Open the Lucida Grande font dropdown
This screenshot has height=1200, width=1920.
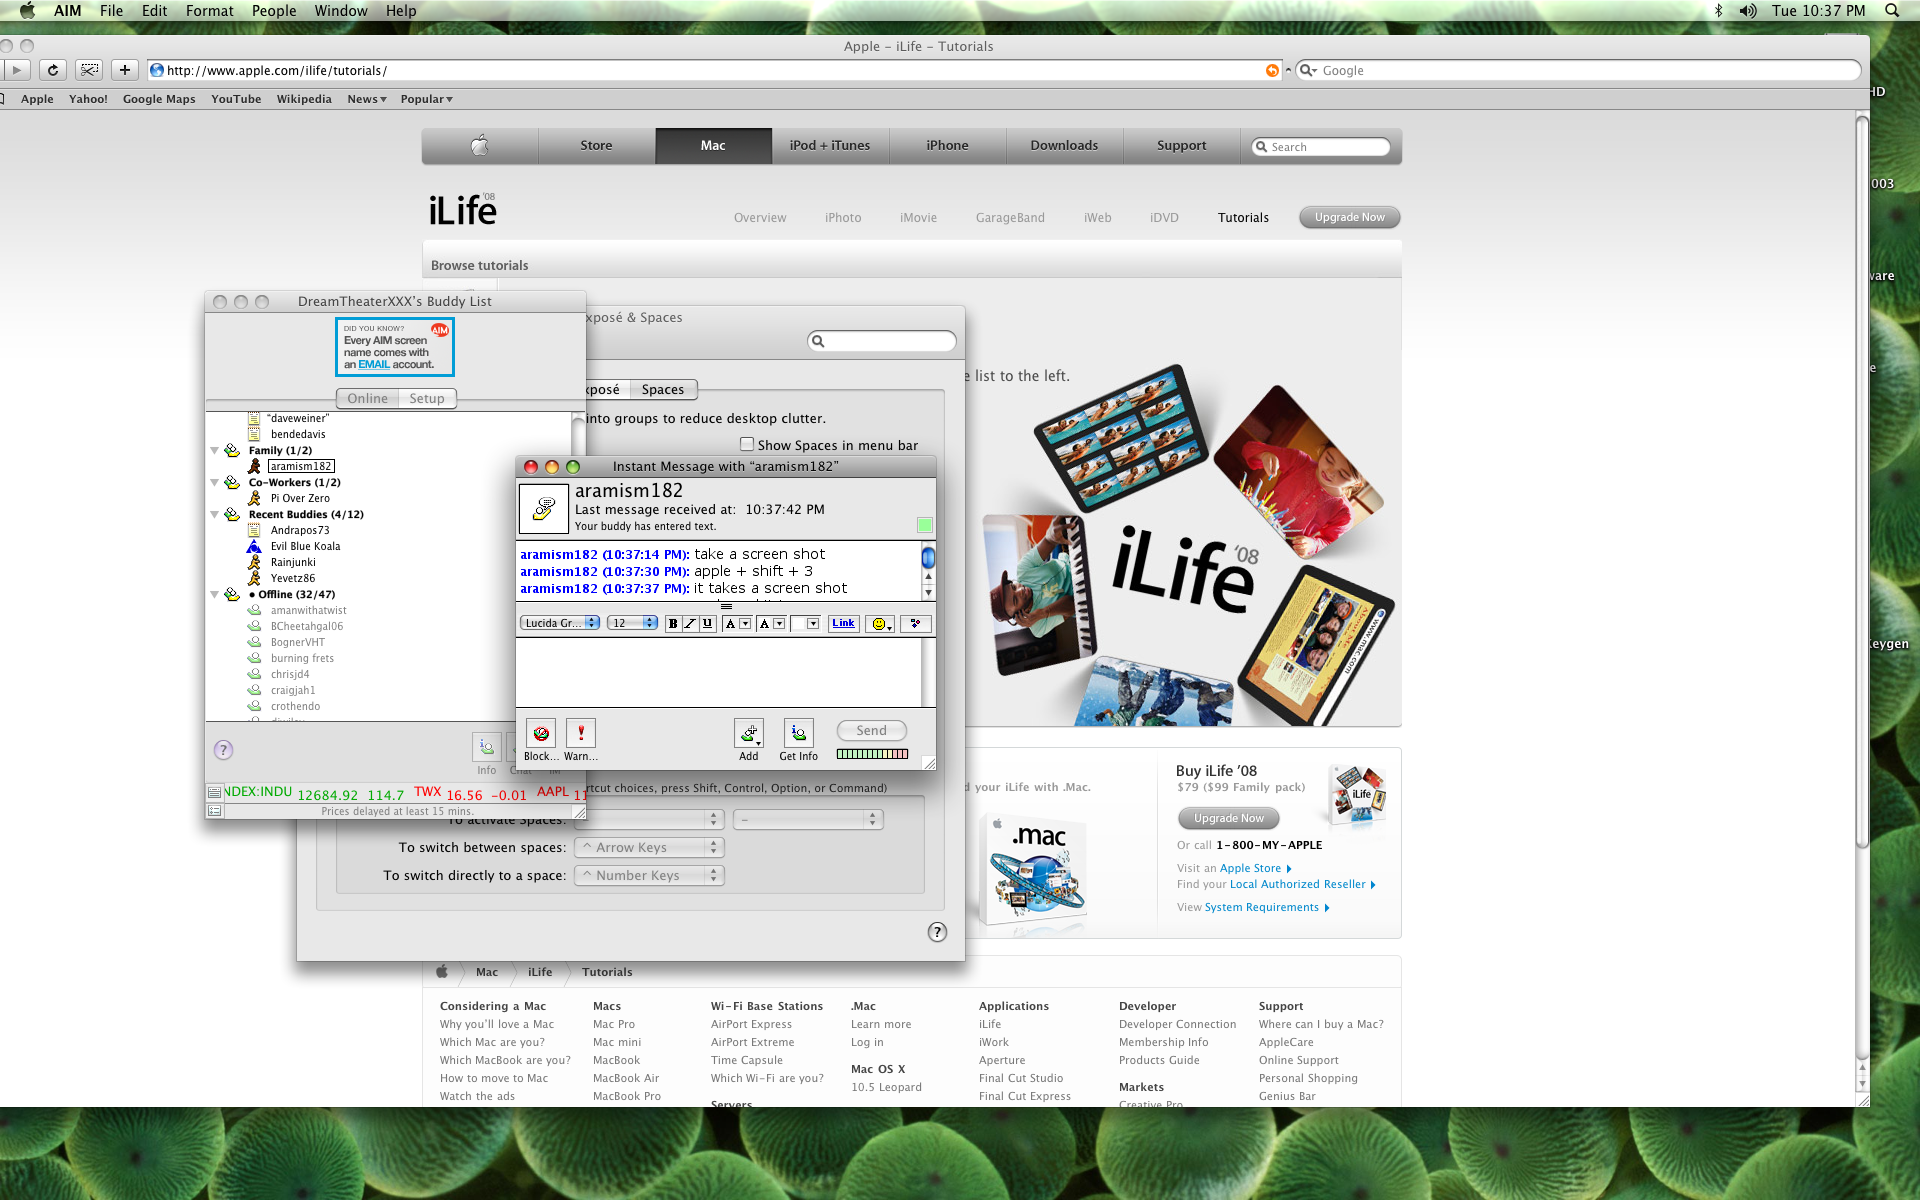tap(559, 623)
